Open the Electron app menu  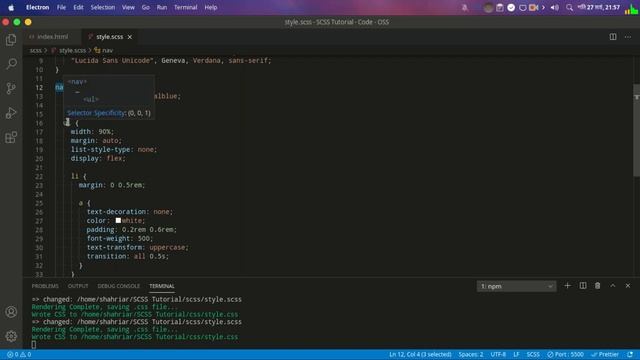pyautogui.click(x=38, y=7)
